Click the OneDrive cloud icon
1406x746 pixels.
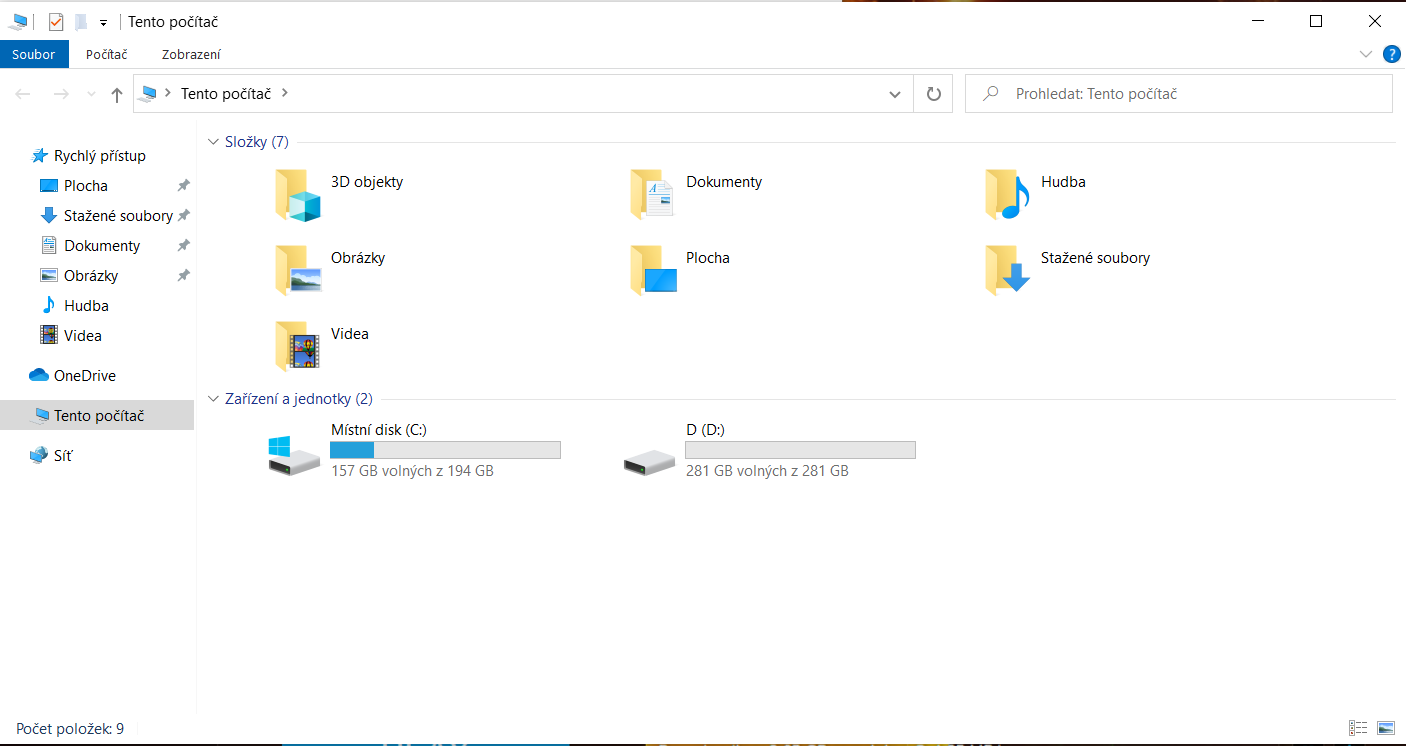39,376
